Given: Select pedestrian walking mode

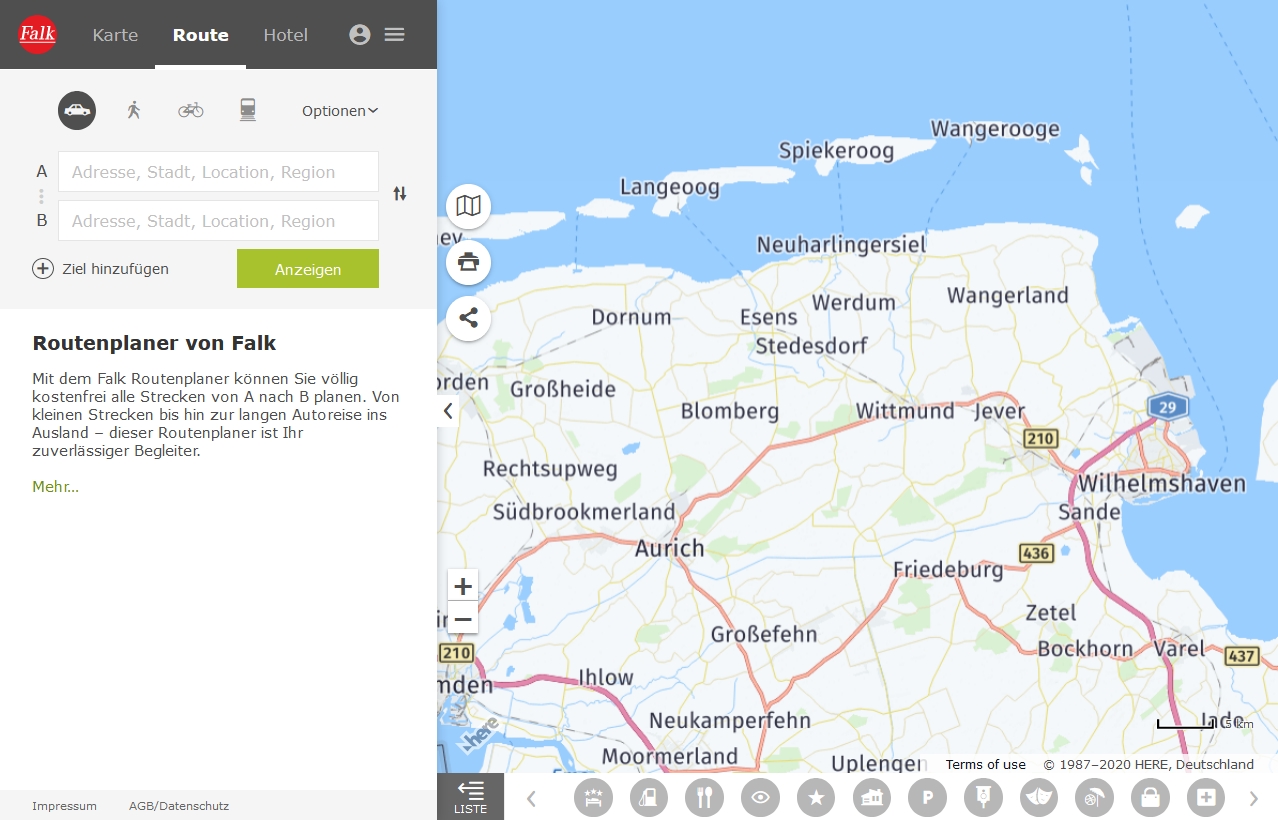Looking at the screenshot, I should [x=134, y=111].
